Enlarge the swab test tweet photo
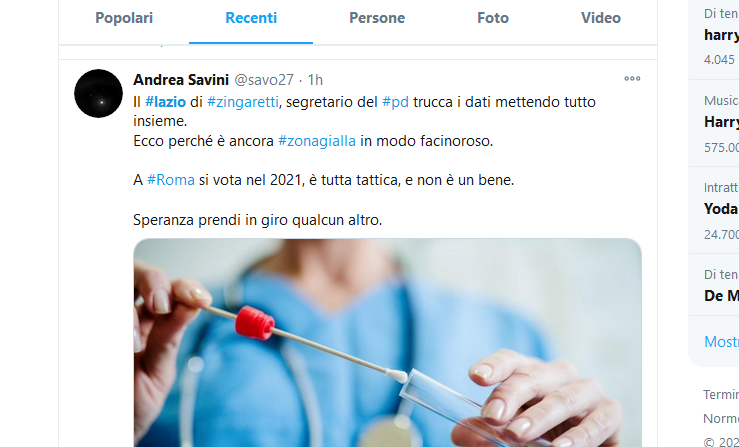Image resolution: width=739 pixels, height=447 pixels. (387, 343)
